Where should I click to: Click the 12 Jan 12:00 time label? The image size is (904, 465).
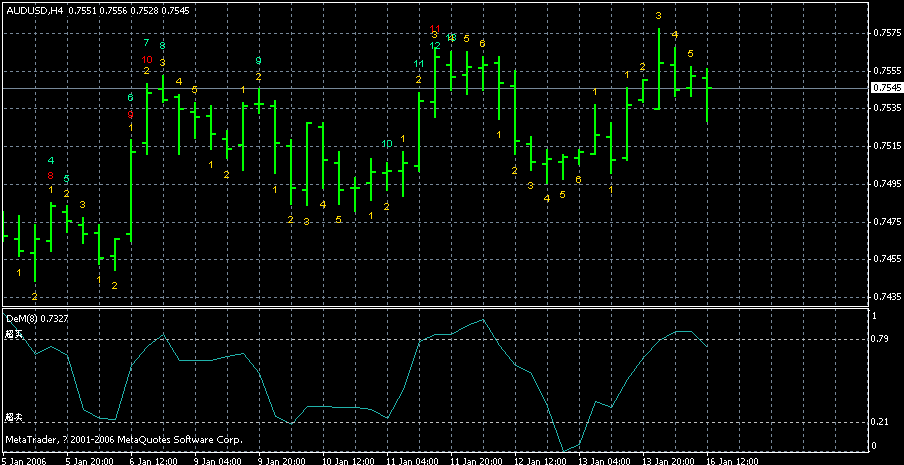540,460
